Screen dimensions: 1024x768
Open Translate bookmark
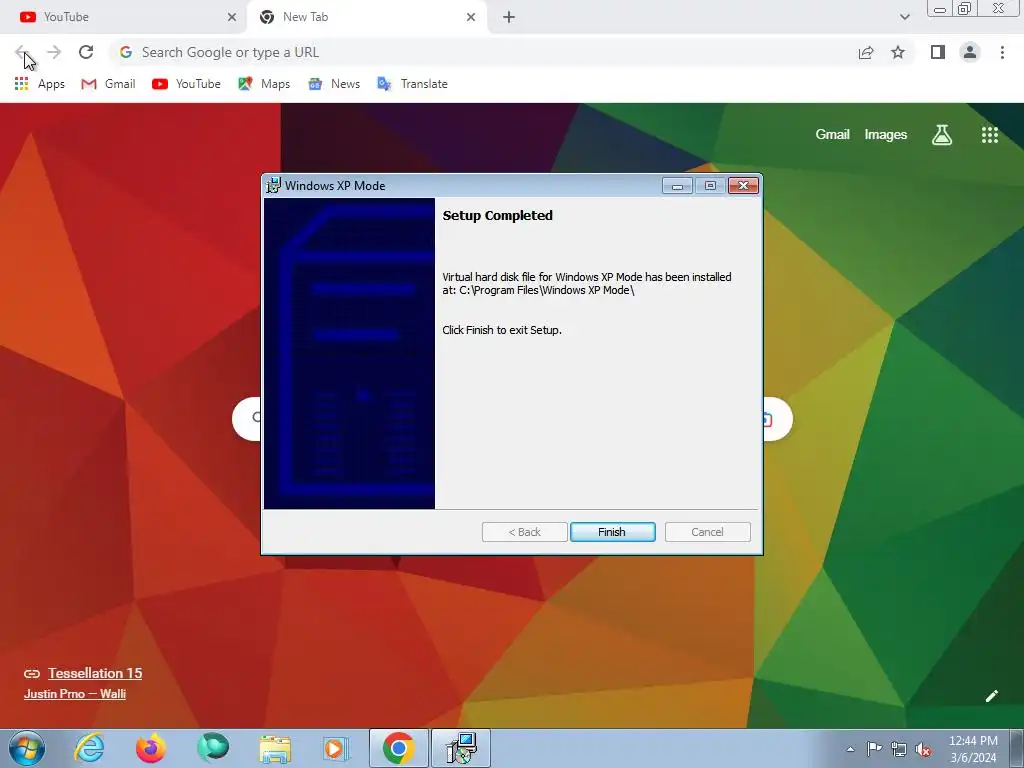click(x=413, y=84)
